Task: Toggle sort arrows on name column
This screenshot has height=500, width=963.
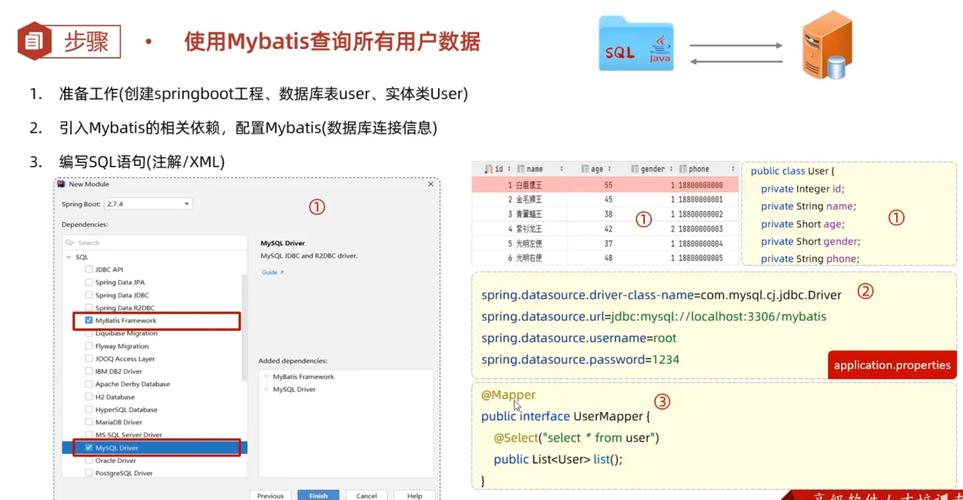Action: 561,168
